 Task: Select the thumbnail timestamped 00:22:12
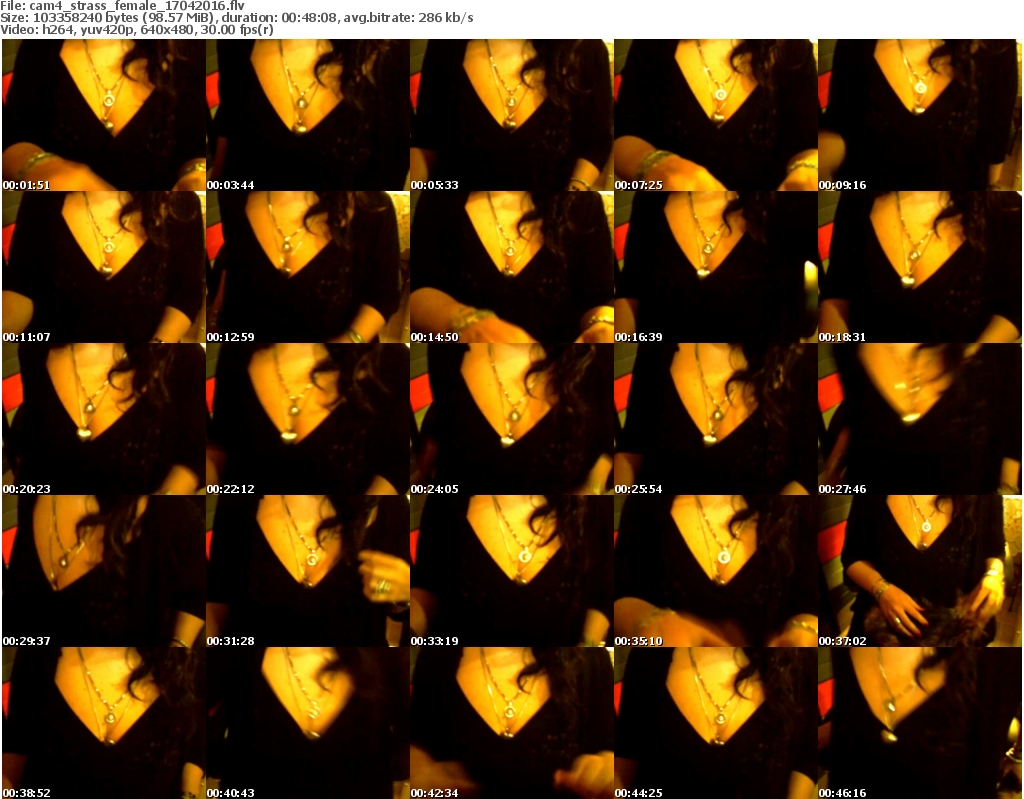pyautogui.click(x=308, y=419)
